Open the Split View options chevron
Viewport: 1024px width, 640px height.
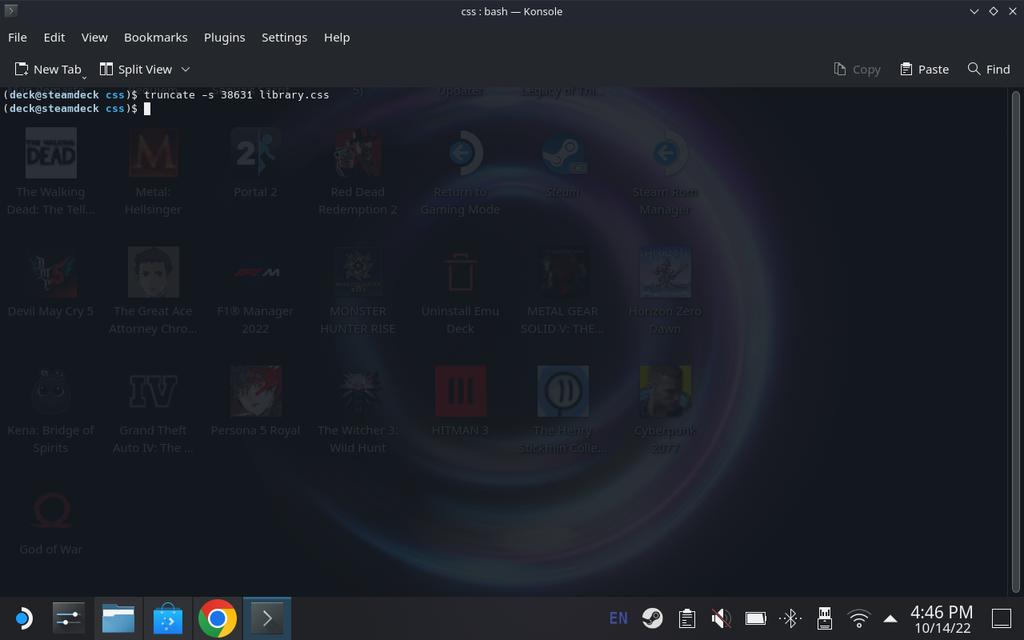[x=186, y=69]
